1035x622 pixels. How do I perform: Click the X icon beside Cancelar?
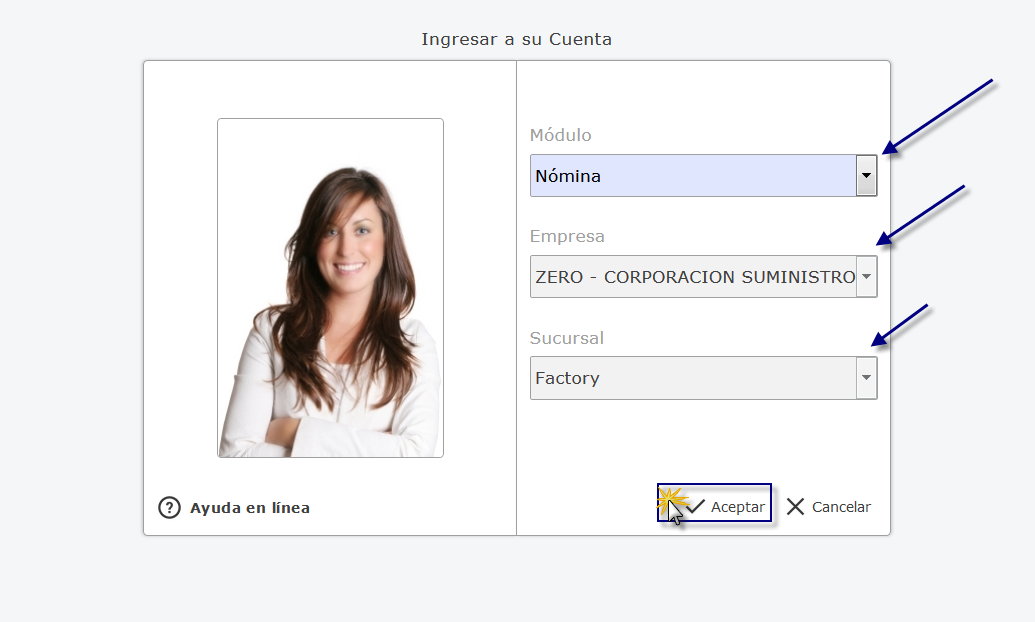pyautogui.click(x=795, y=507)
